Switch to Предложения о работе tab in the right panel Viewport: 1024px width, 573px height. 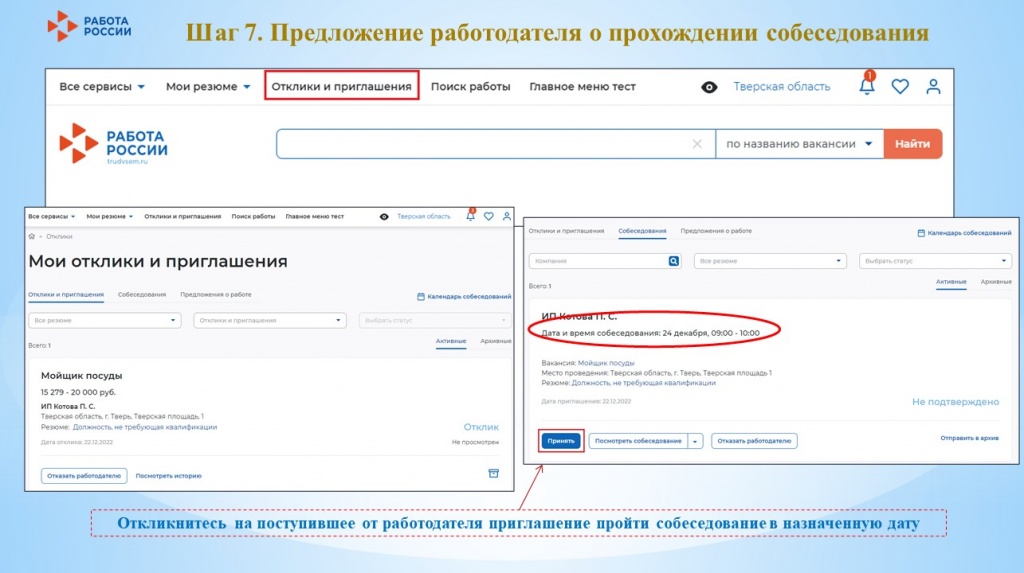(x=716, y=231)
